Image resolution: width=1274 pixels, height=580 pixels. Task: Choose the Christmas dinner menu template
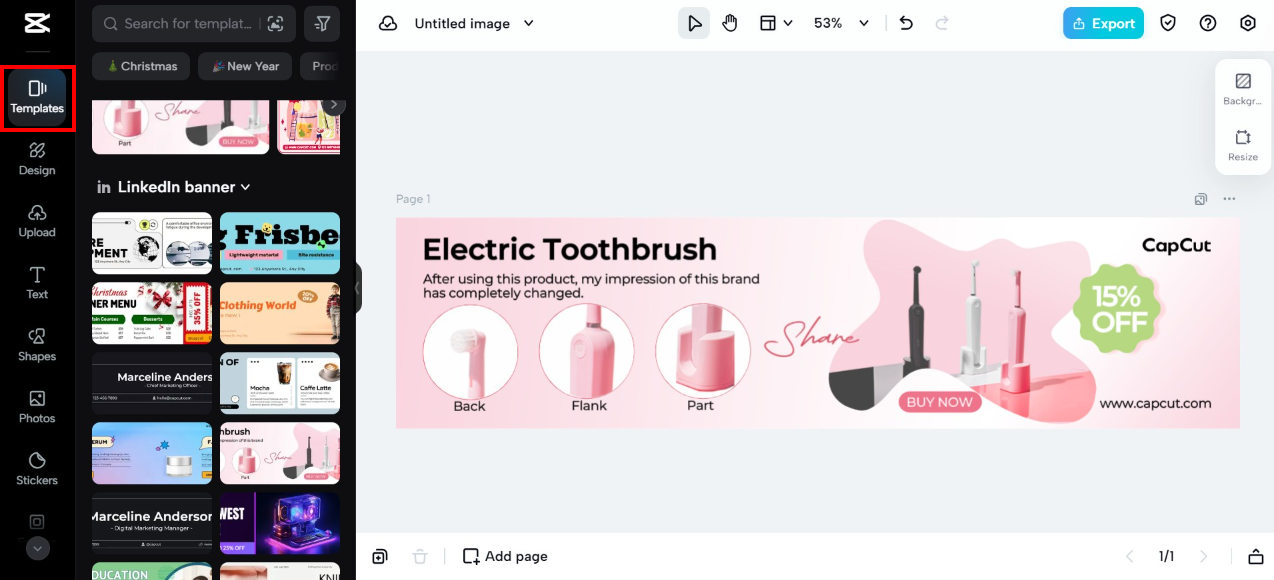[x=152, y=313]
